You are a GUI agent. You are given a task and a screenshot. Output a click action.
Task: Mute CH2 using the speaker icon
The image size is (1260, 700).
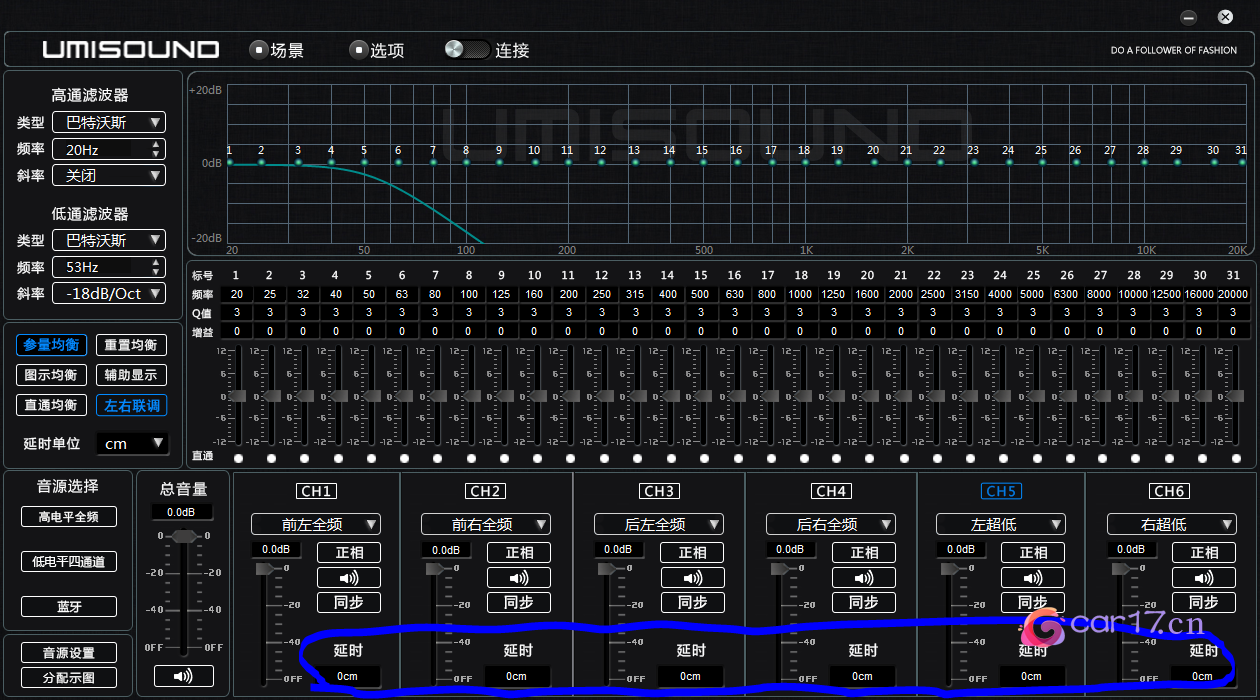click(x=519, y=578)
